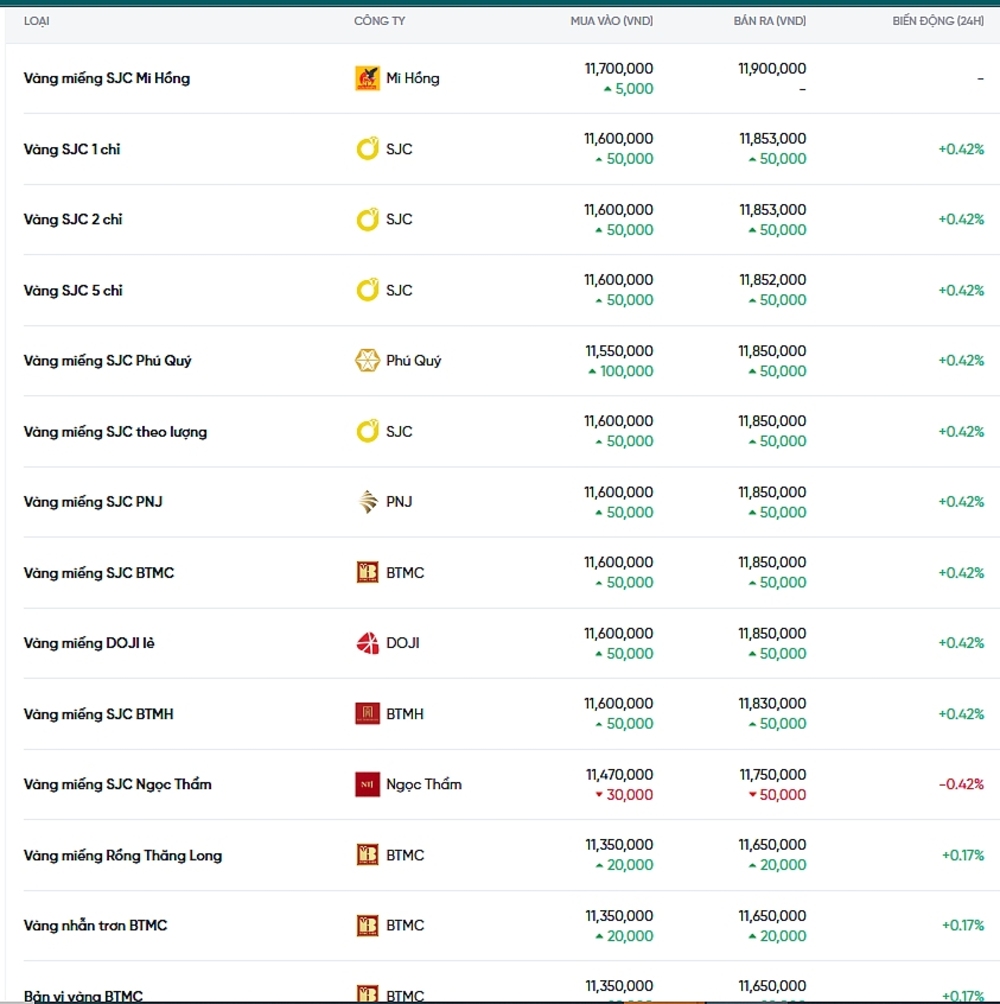Select Vàng miếng SJC Ngọc Thẩm product name

coord(118,785)
